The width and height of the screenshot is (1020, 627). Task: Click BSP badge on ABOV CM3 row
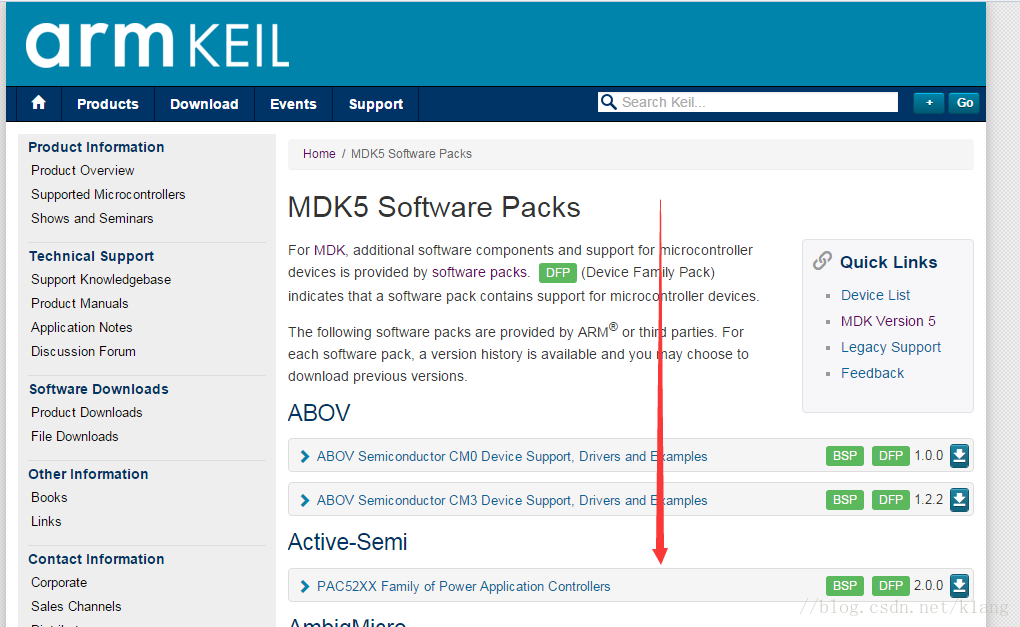point(845,500)
